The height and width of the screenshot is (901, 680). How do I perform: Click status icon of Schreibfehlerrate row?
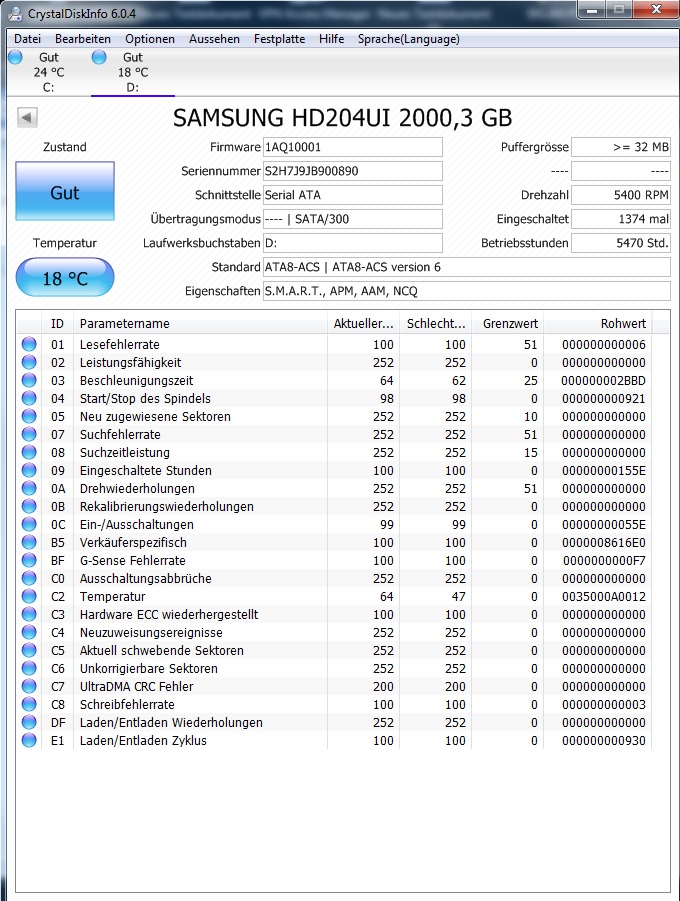click(29, 704)
